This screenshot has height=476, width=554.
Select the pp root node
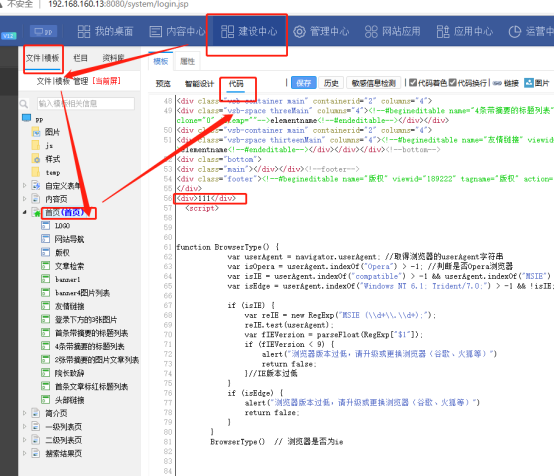pos(33,119)
